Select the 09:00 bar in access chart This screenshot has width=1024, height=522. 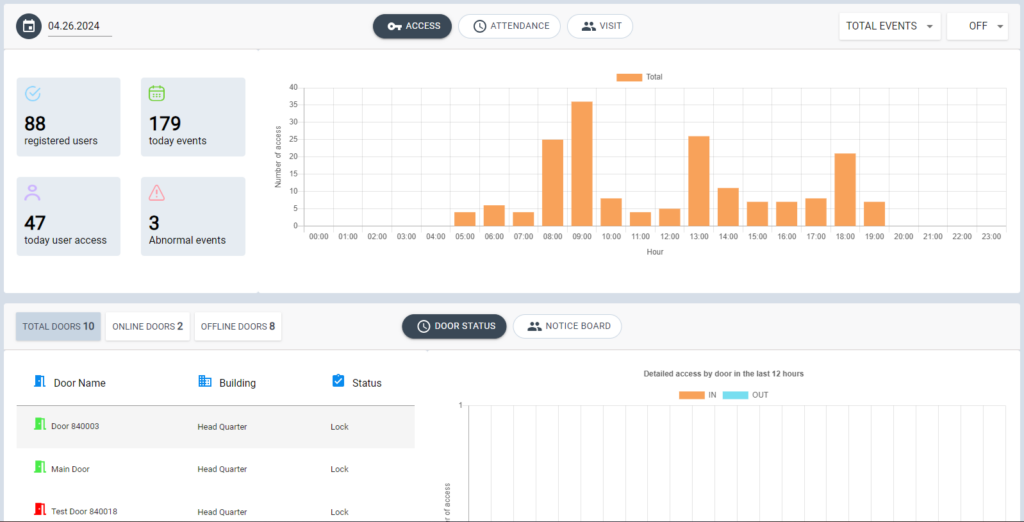(x=582, y=163)
